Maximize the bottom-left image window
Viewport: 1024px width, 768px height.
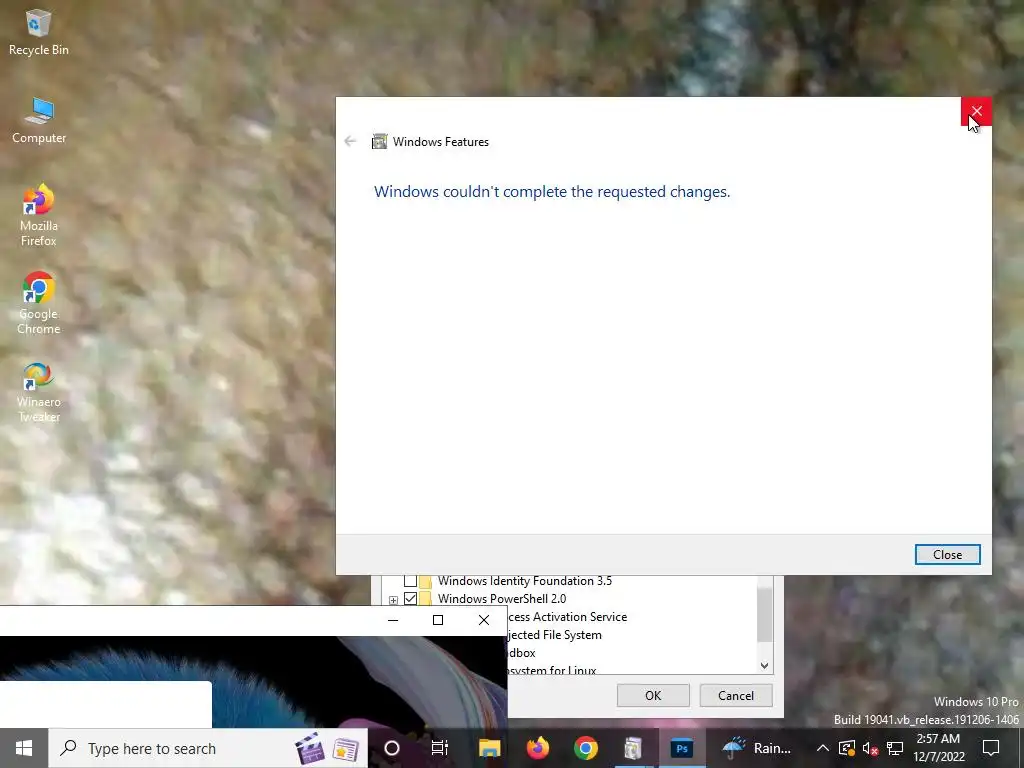point(438,620)
